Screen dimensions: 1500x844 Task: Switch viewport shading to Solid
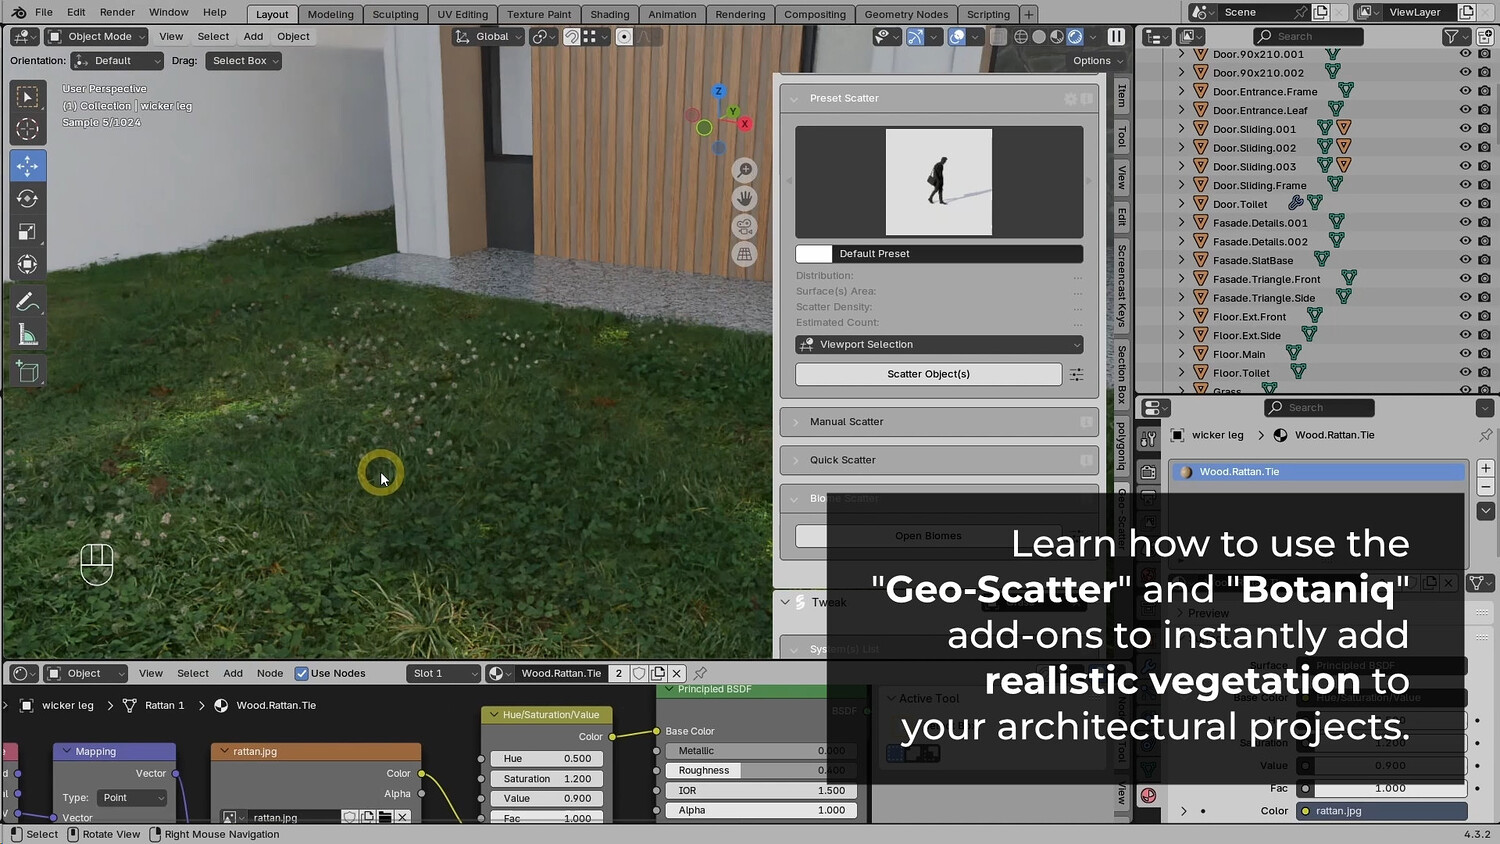(1039, 37)
